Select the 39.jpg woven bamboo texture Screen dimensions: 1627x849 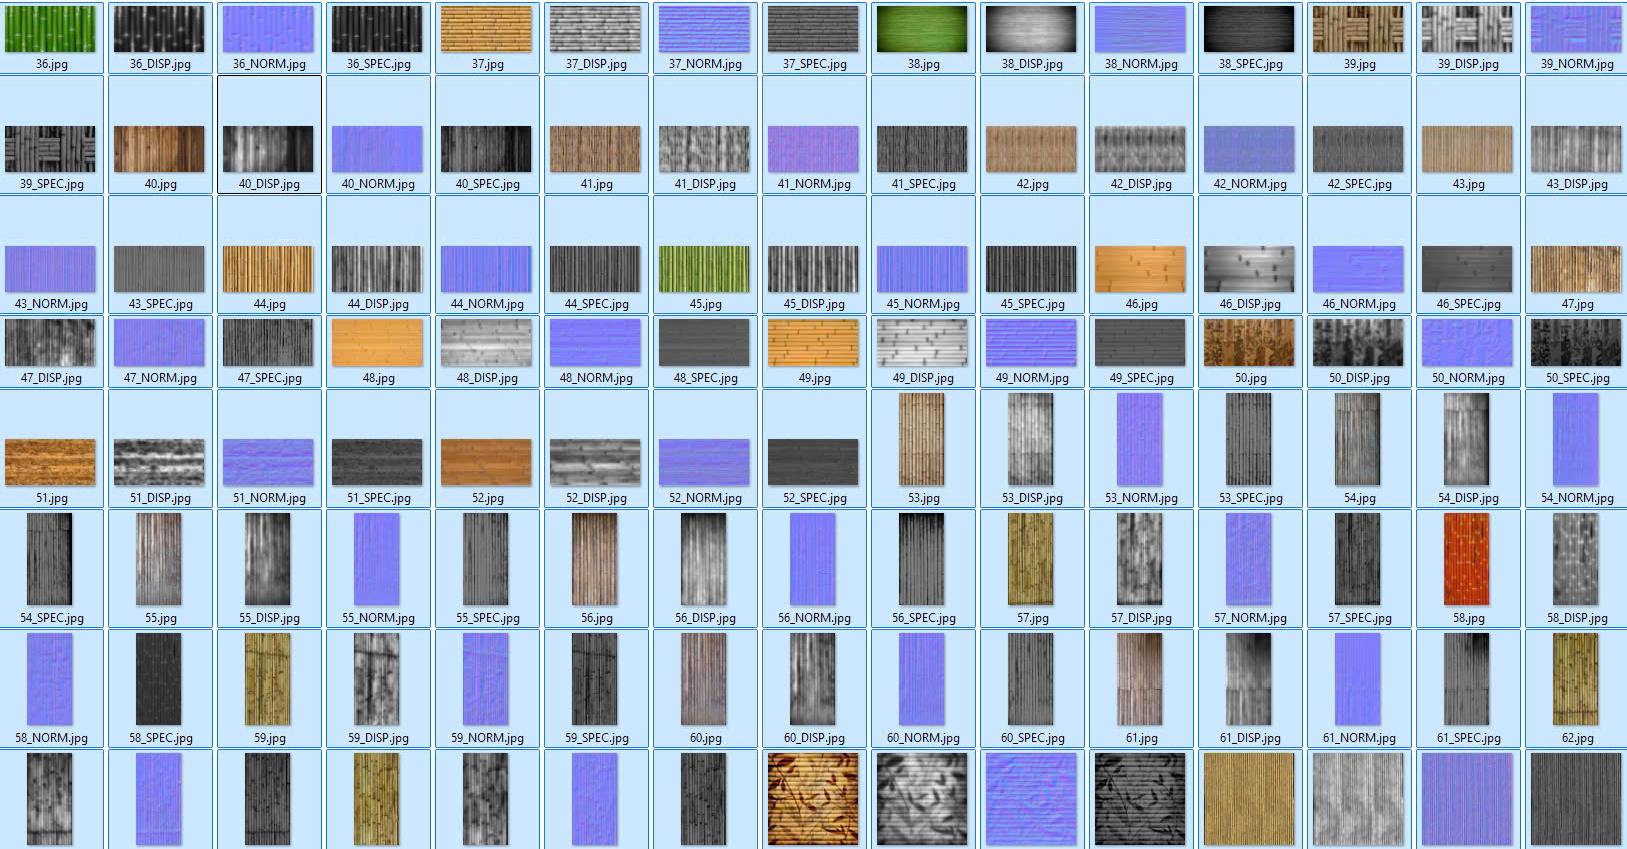coord(1358,30)
